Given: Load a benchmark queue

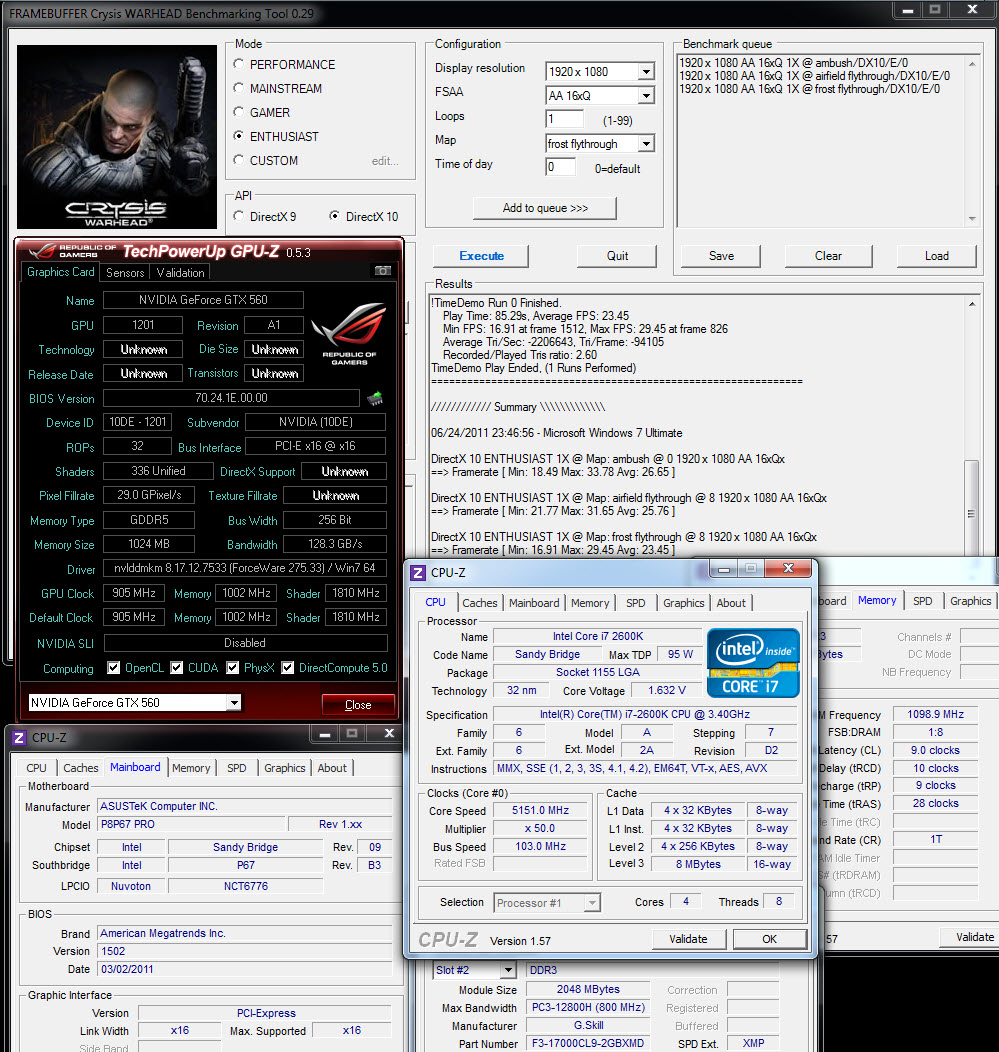Looking at the screenshot, I should pyautogui.click(x=937, y=256).
